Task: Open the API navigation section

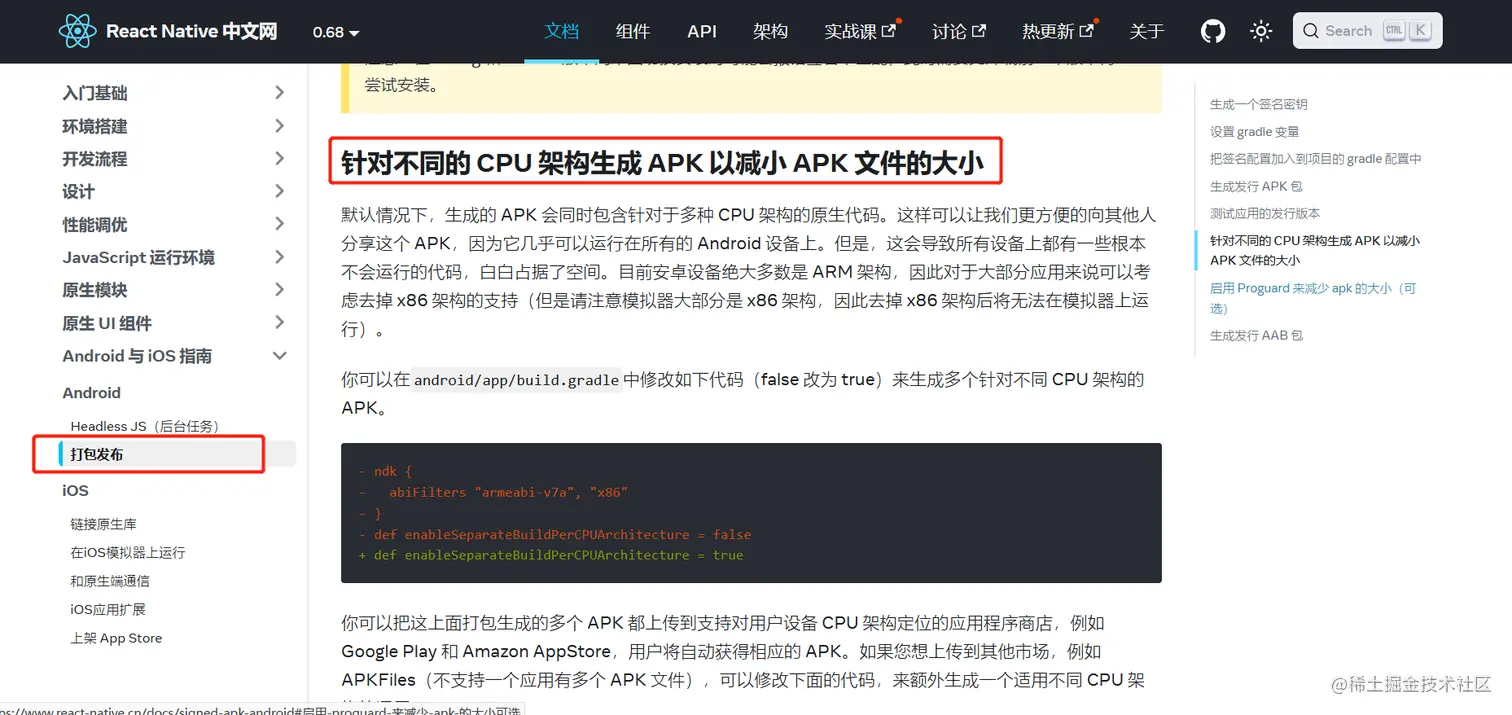Action: tap(702, 31)
